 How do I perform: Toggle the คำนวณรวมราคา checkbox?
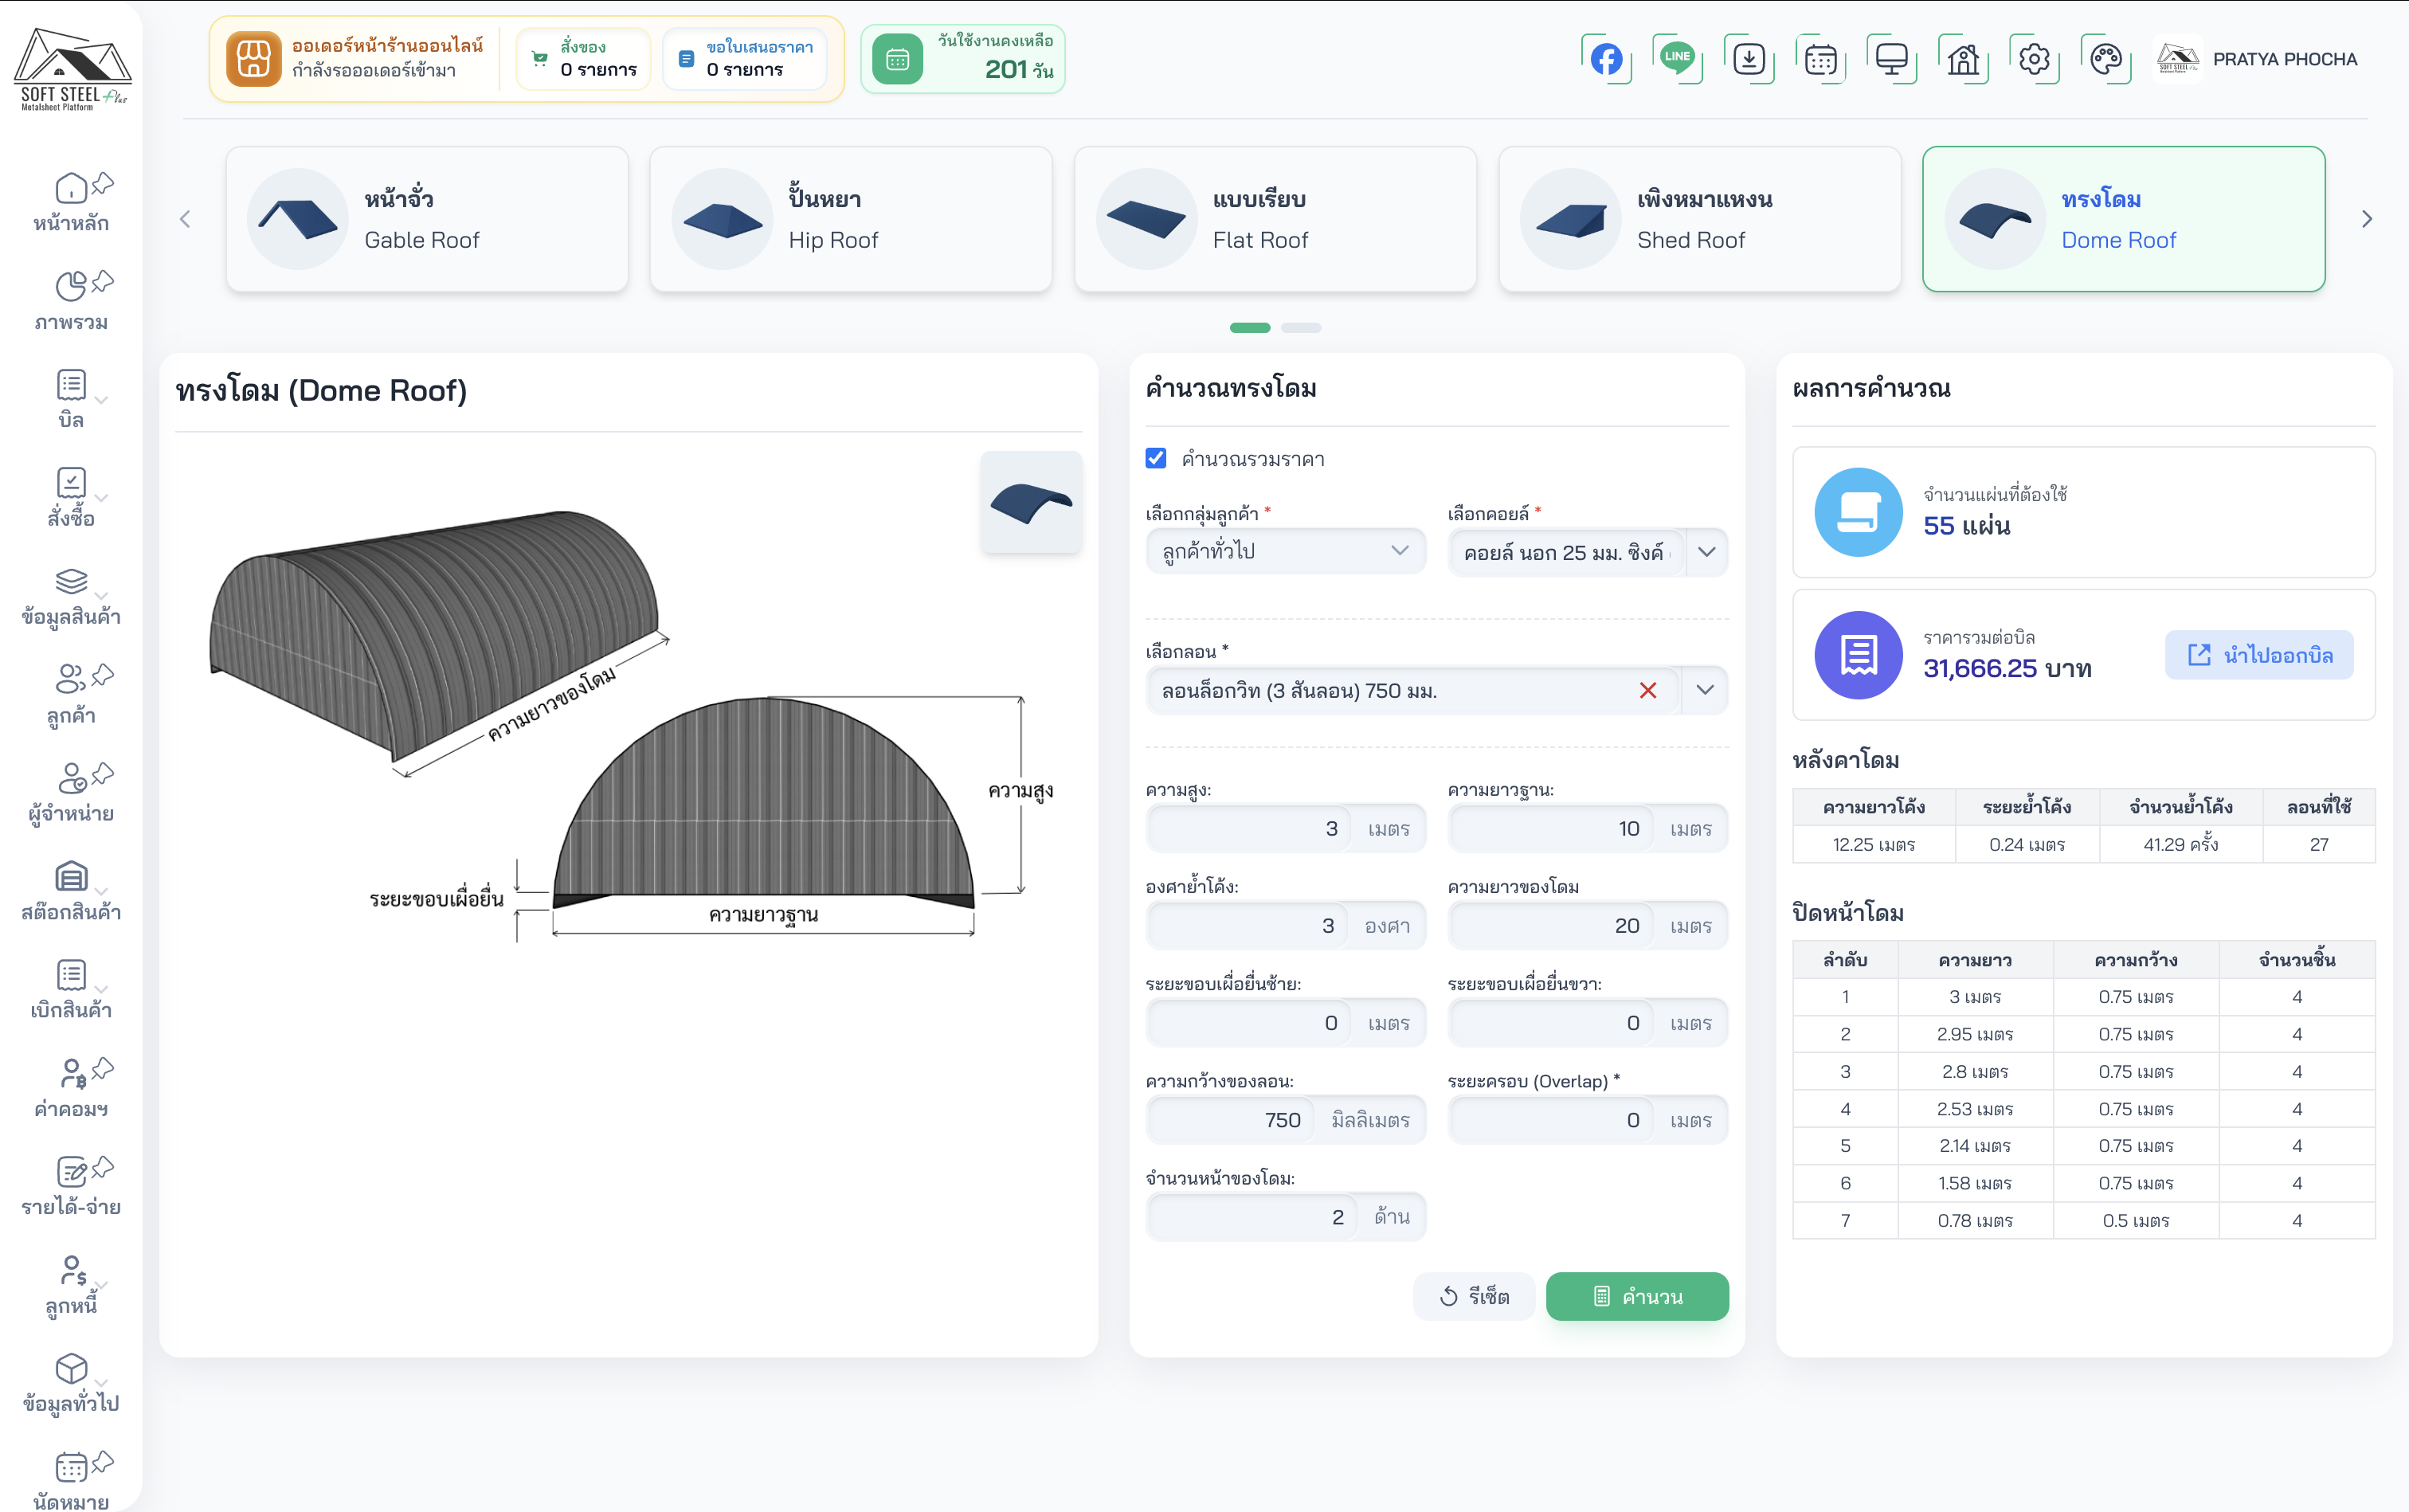pyautogui.click(x=1156, y=458)
